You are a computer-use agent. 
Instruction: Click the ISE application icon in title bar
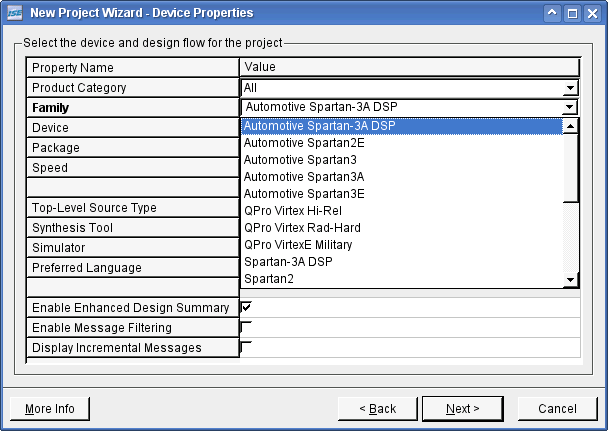click(x=12, y=13)
